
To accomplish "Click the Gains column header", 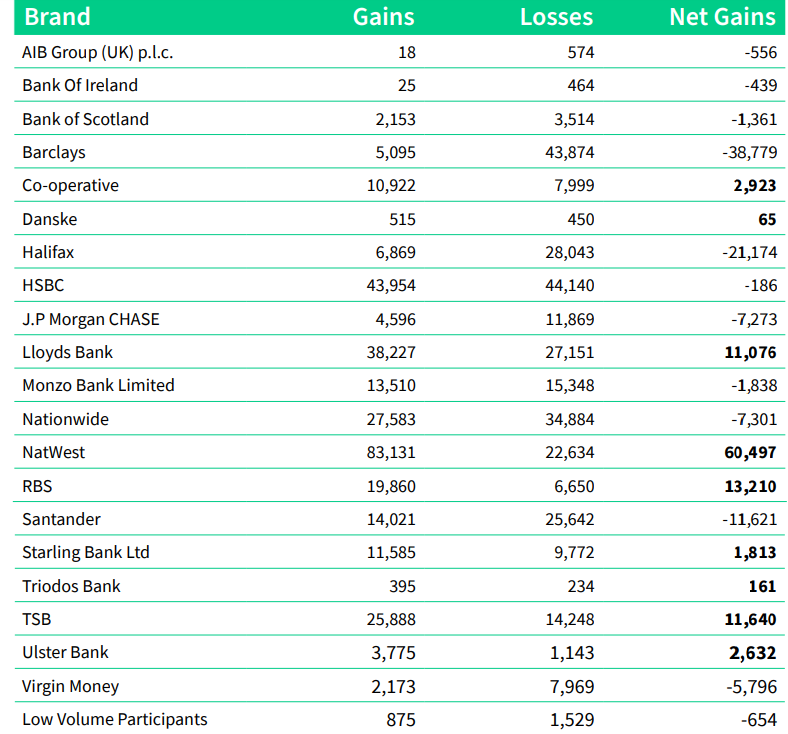I will click(x=383, y=17).
